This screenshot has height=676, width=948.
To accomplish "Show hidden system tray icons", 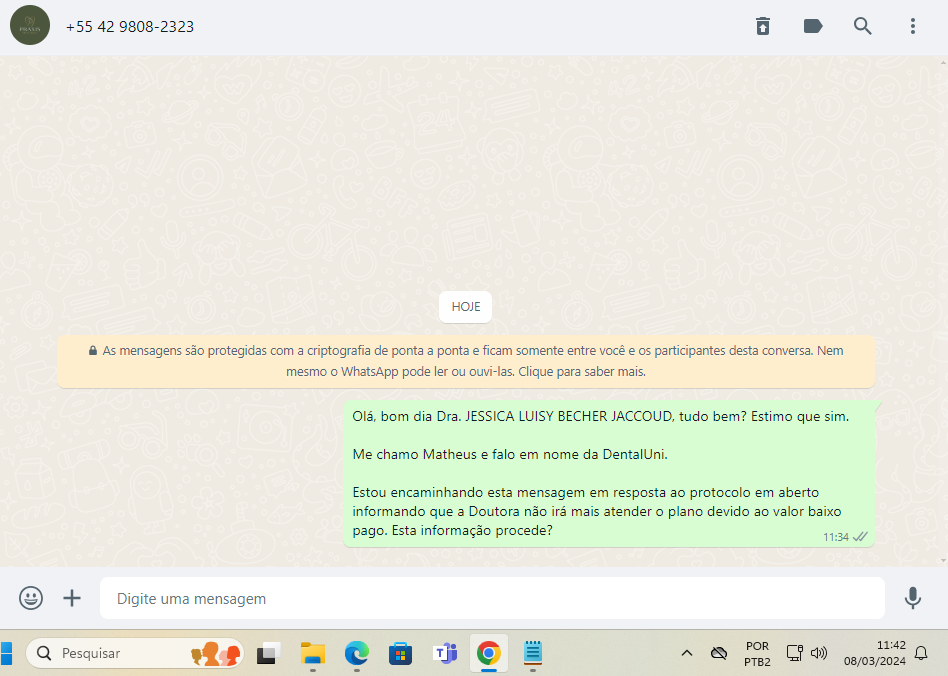I will [687, 653].
